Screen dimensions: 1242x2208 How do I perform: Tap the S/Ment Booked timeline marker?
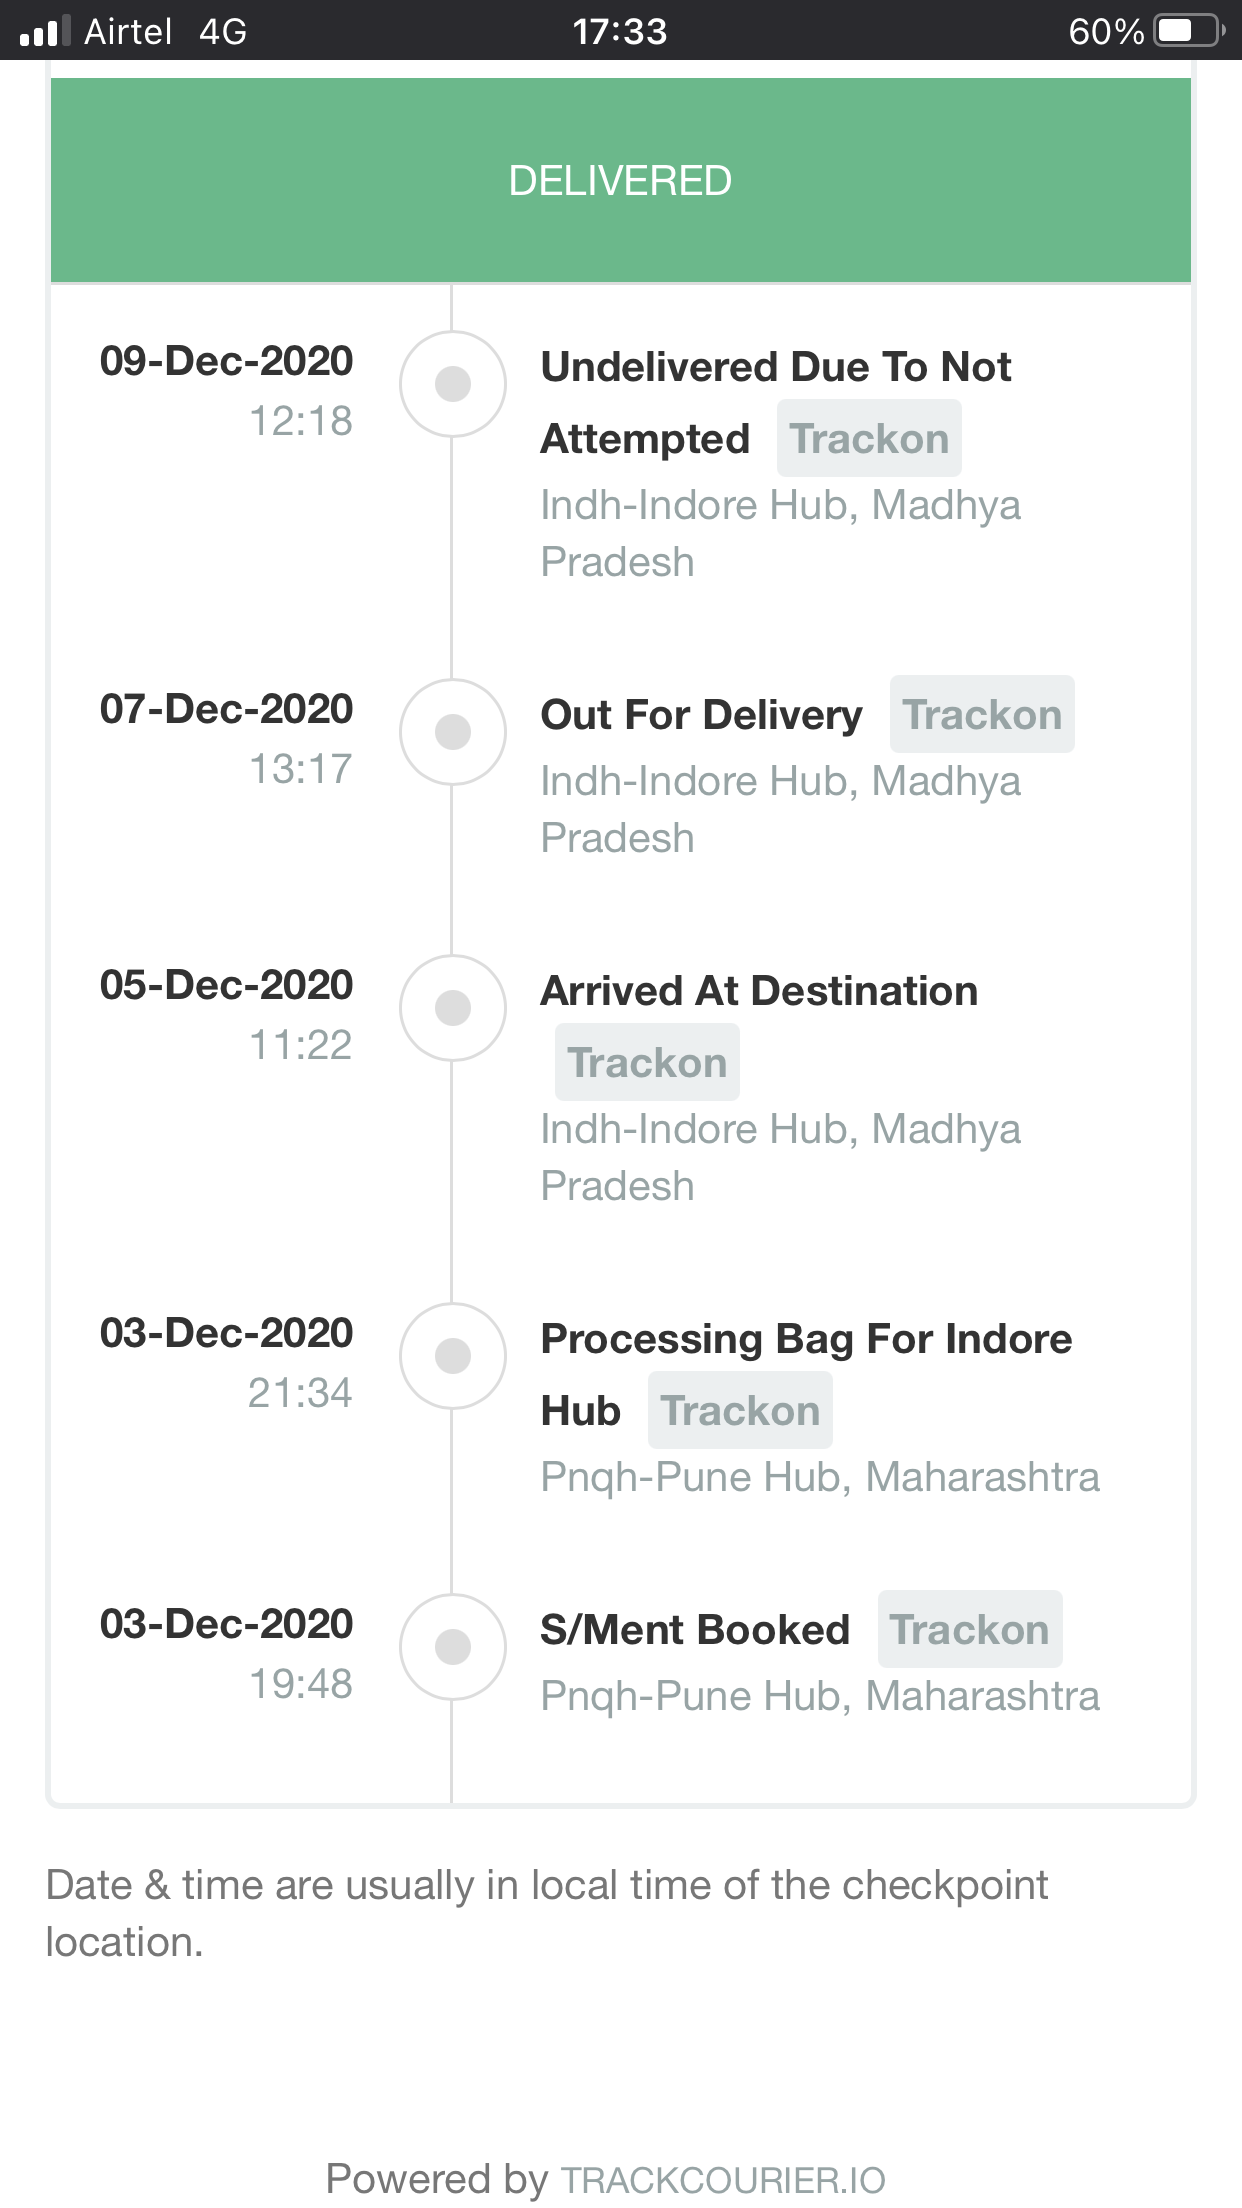click(453, 1647)
